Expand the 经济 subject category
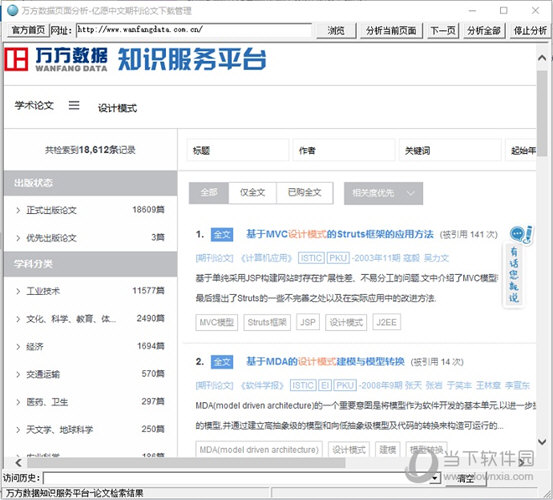This screenshot has height=500, width=553. coord(18,347)
